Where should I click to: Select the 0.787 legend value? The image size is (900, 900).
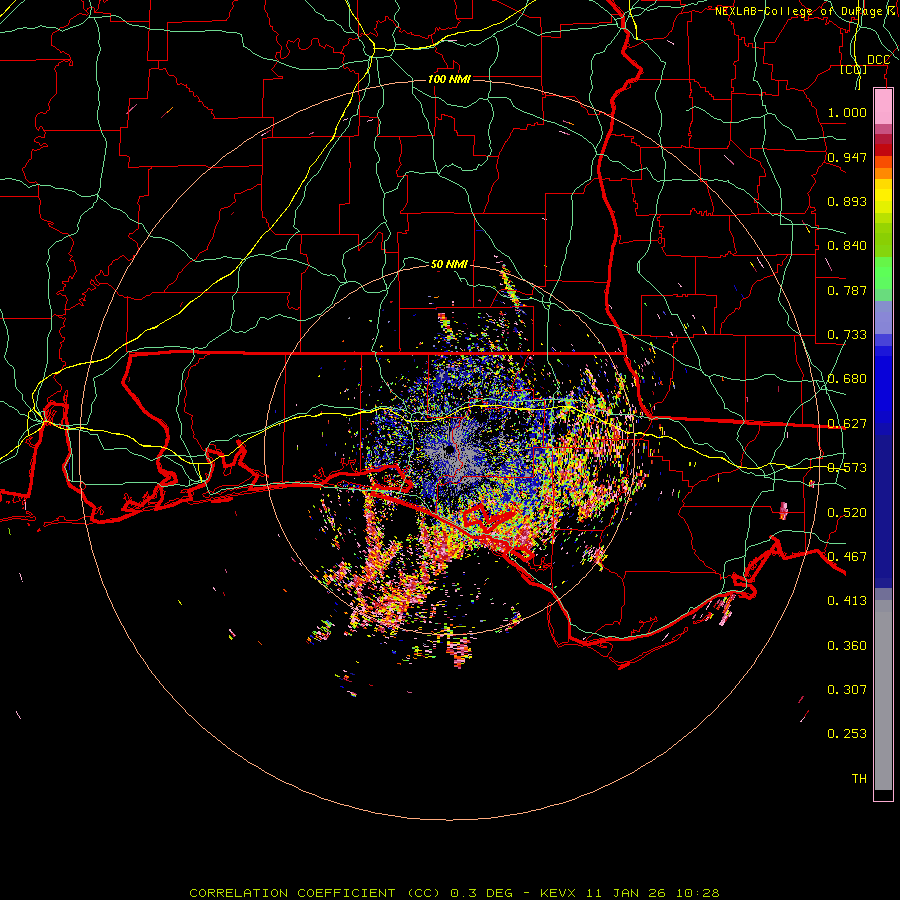847,290
